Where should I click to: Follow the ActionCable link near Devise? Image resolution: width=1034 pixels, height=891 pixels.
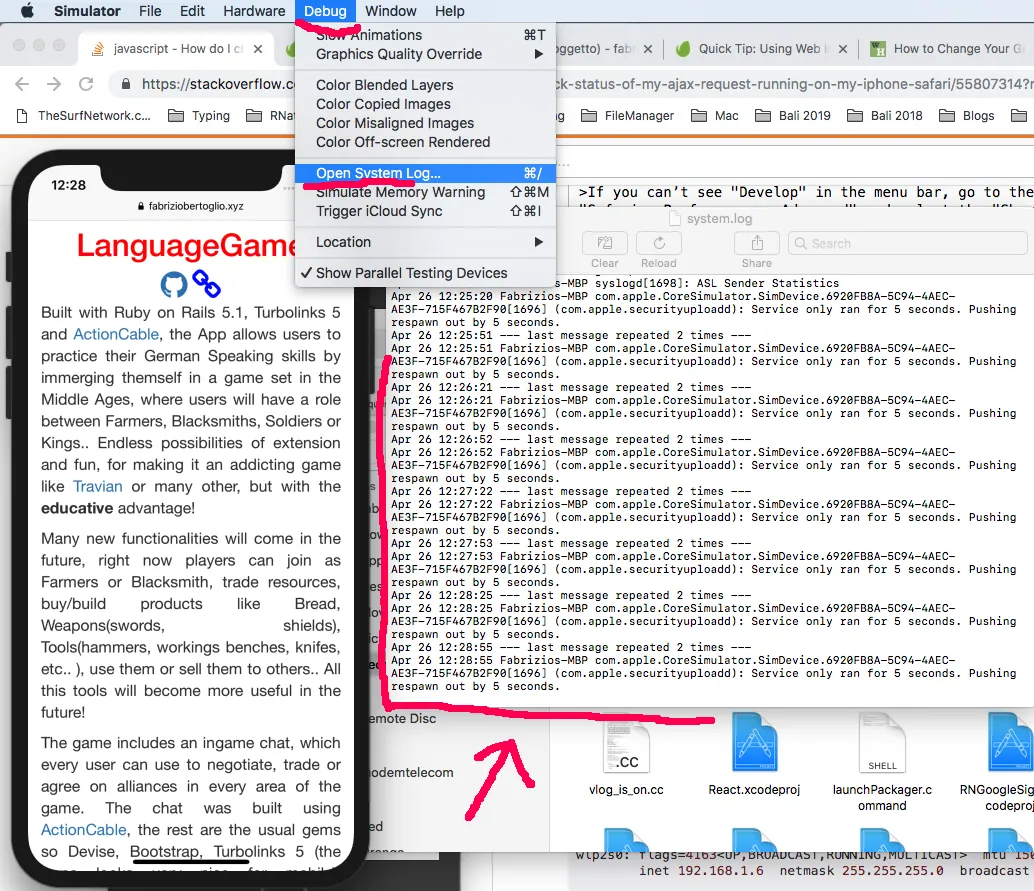[84, 830]
